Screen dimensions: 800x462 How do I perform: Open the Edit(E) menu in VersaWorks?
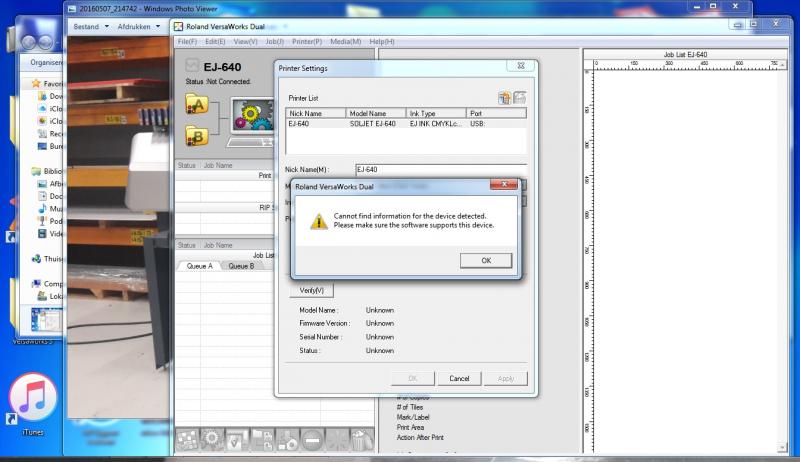215,41
